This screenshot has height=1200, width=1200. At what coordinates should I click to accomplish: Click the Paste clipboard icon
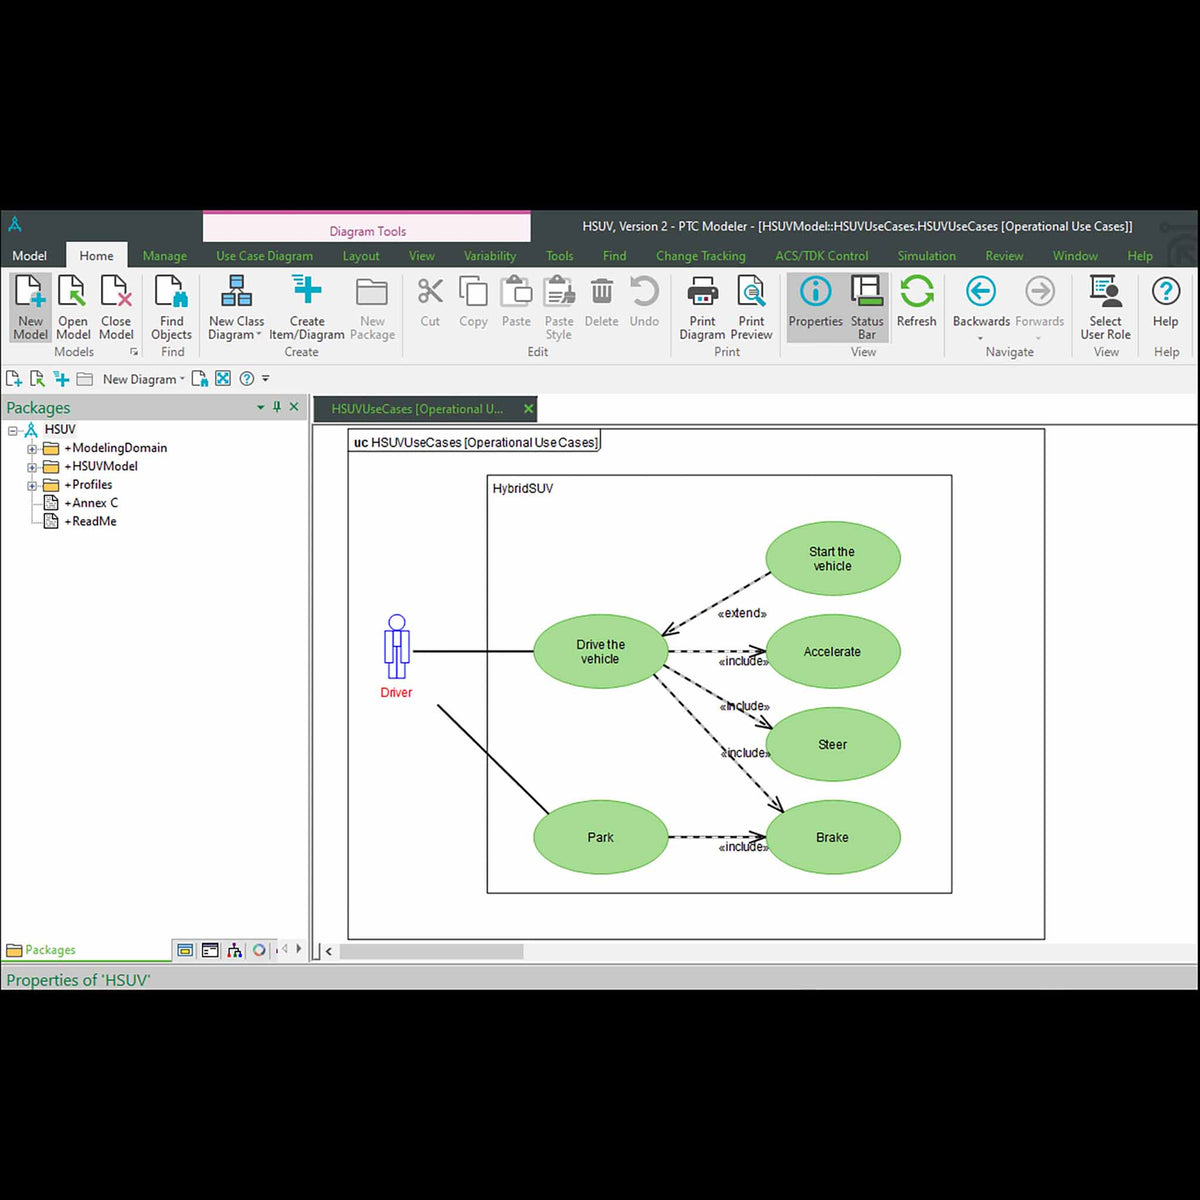tap(516, 291)
